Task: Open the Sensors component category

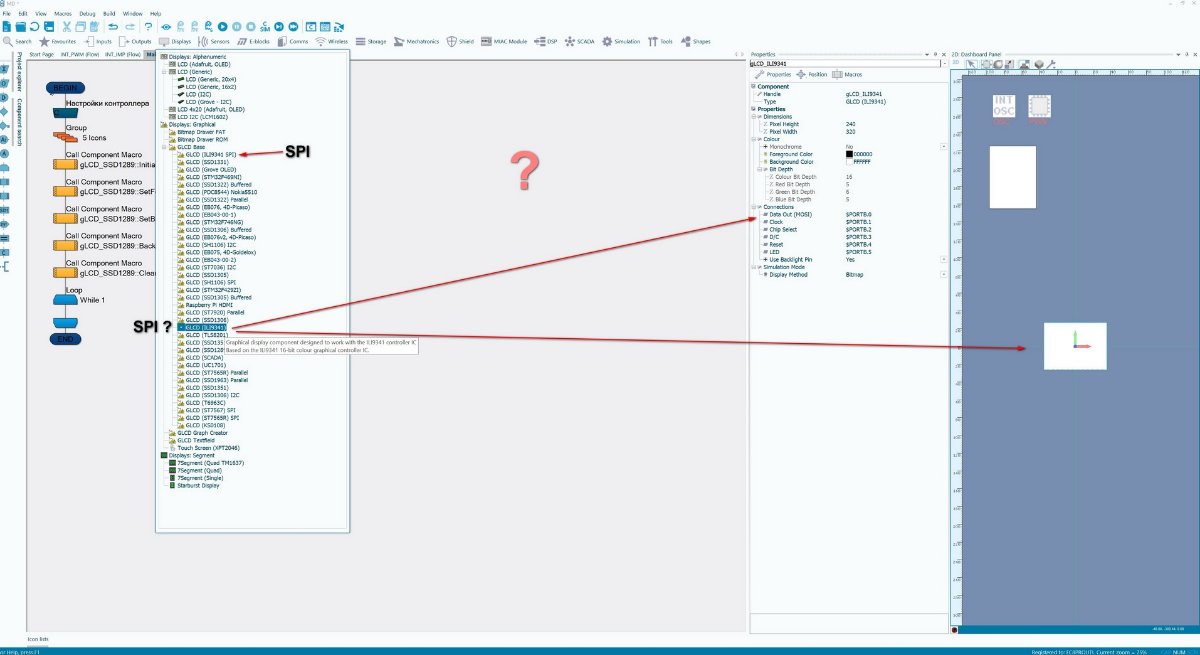Action: click(x=214, y=41)
